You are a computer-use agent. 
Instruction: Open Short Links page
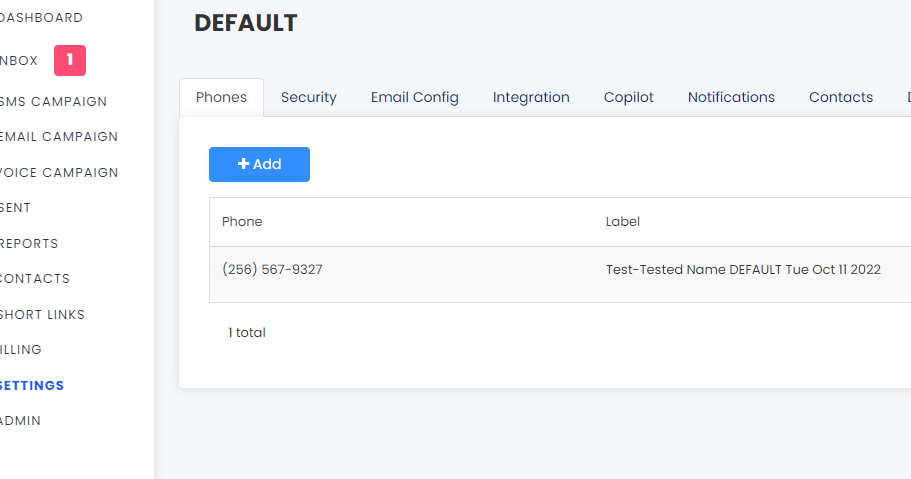click(43, 314)
